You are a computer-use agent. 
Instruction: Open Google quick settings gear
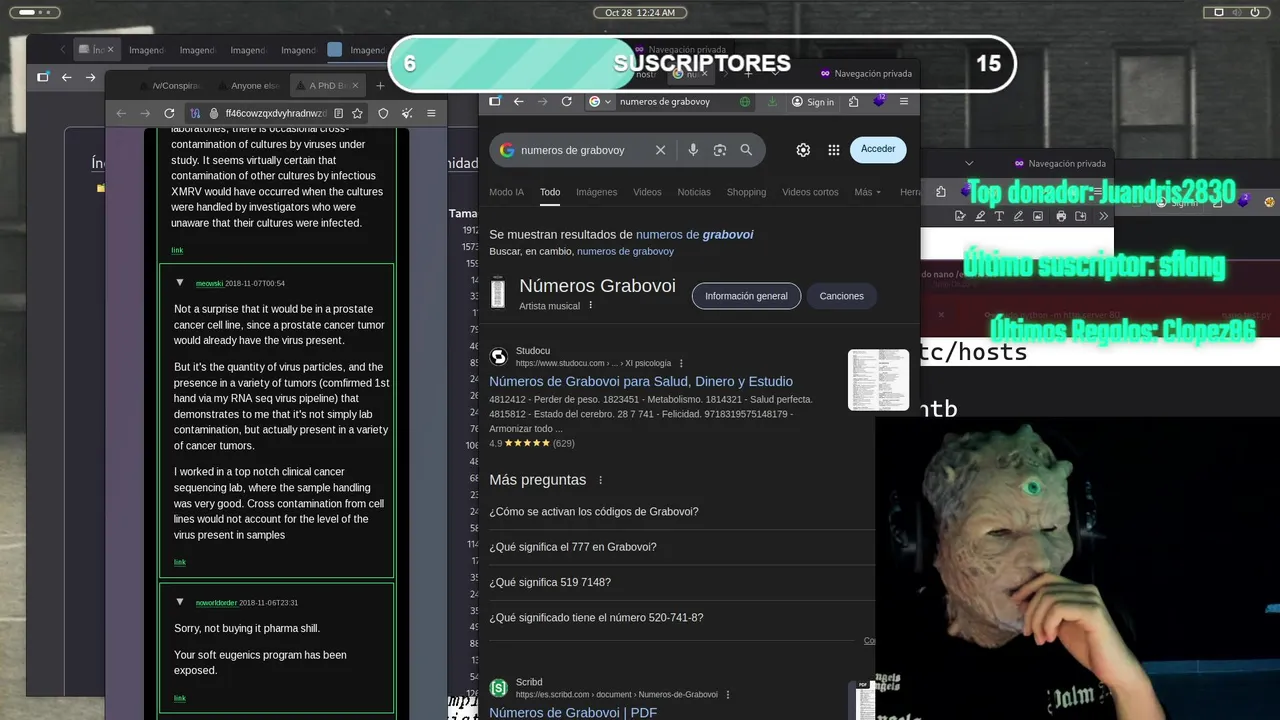pos(803,150)
